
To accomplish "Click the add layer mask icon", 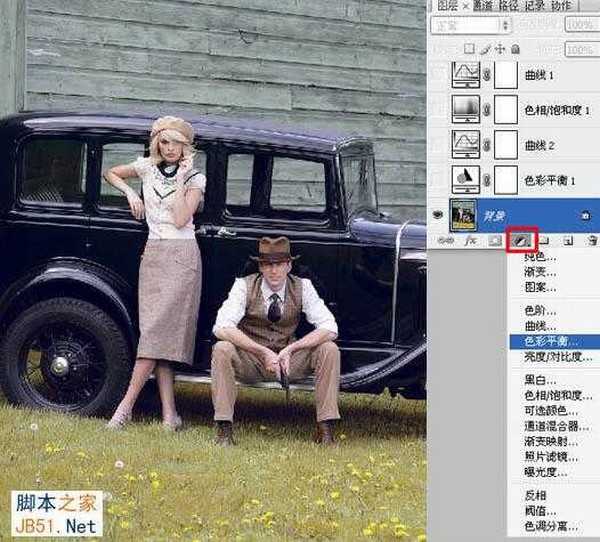I will (495, 241).
